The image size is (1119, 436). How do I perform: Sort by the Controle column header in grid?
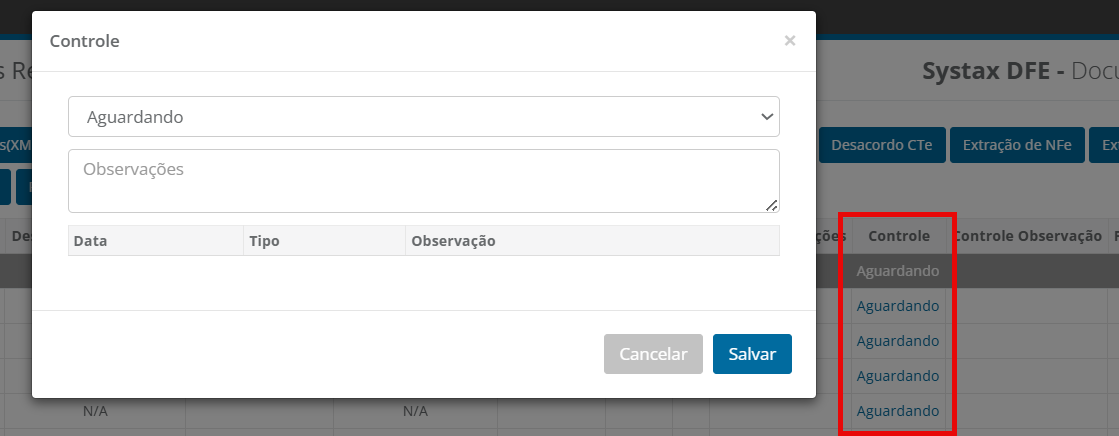tap(899, 236)
